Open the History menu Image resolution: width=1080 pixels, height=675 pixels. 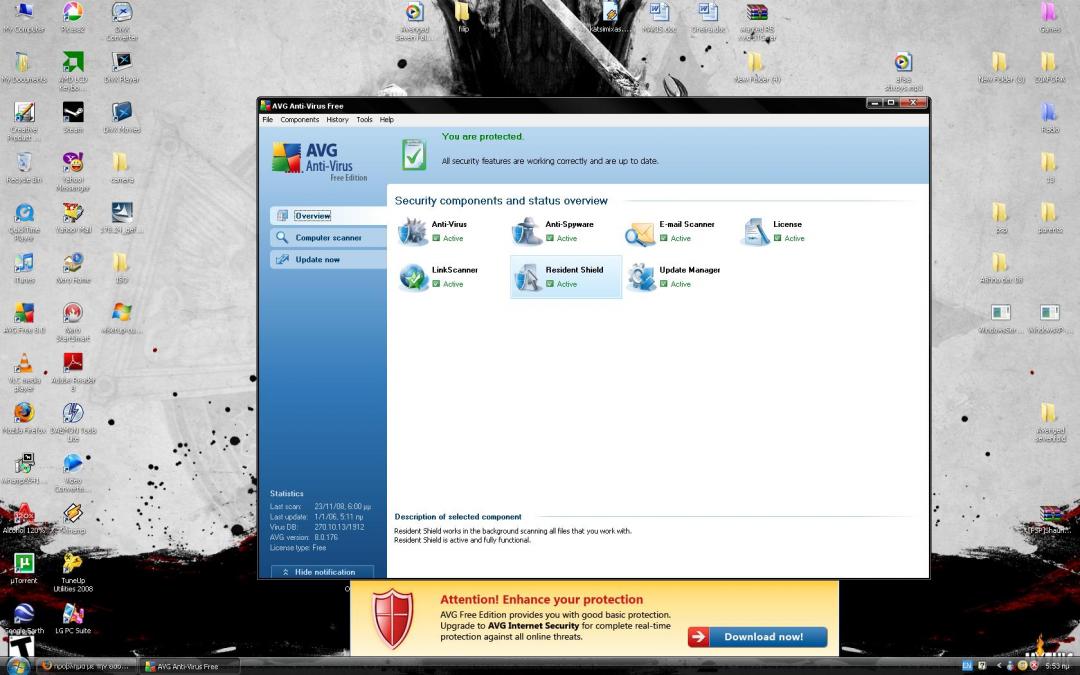[338, 120]
